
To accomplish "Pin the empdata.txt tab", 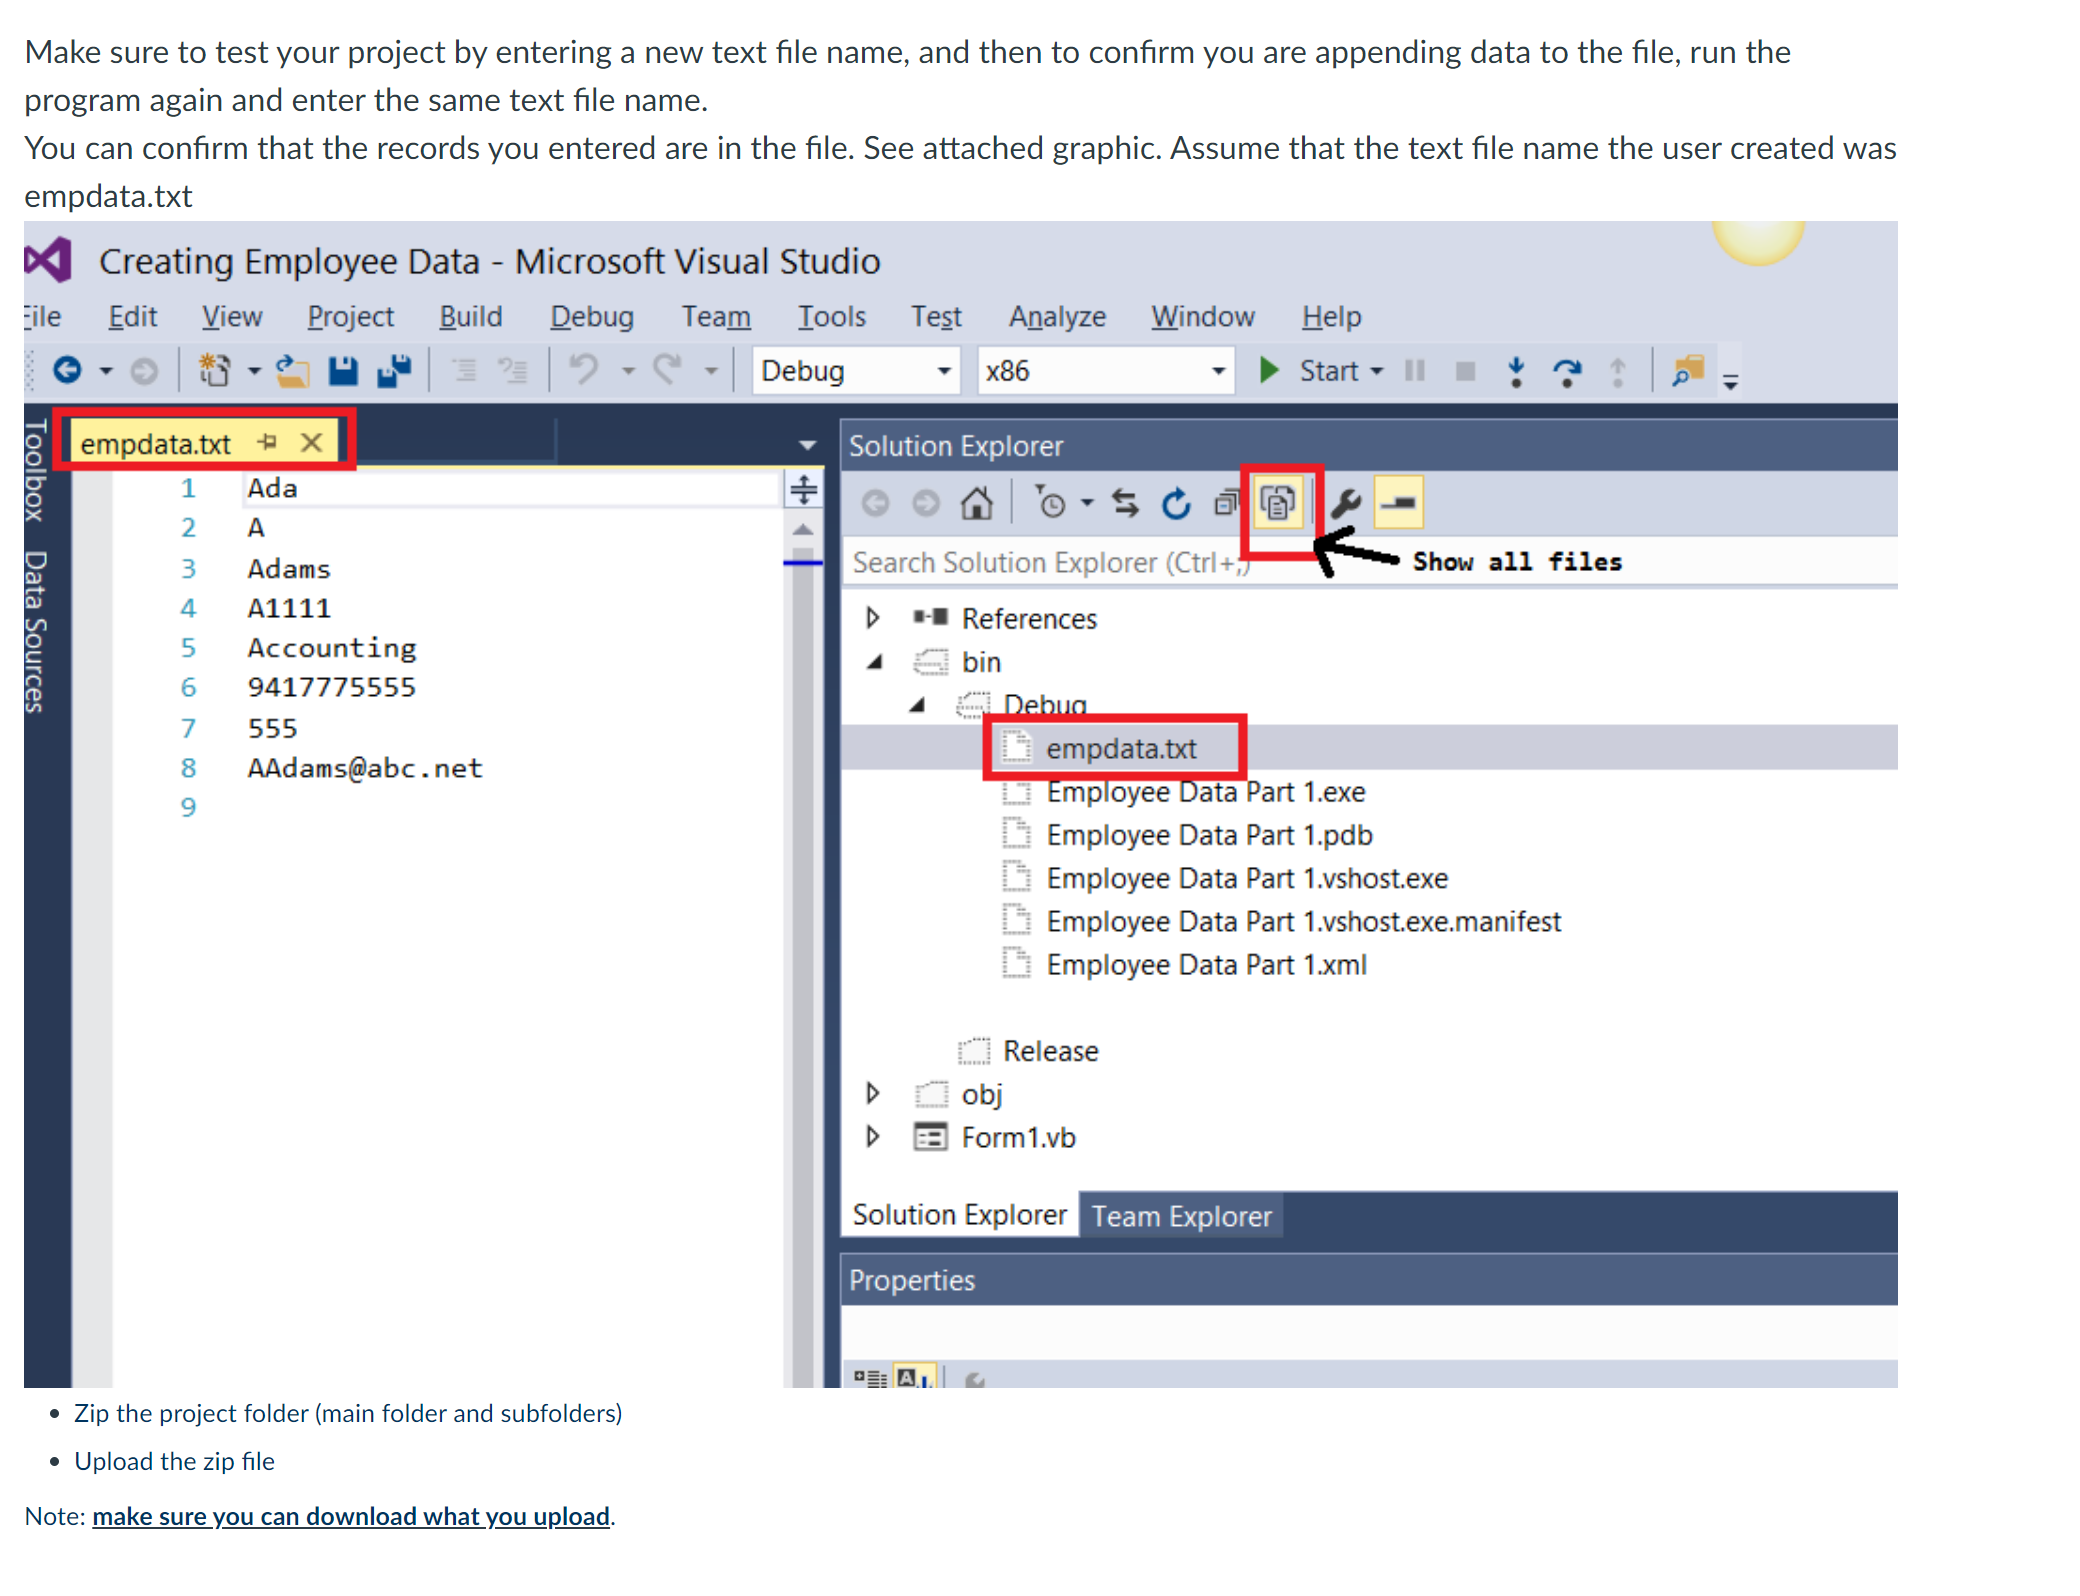I will 267,442.
